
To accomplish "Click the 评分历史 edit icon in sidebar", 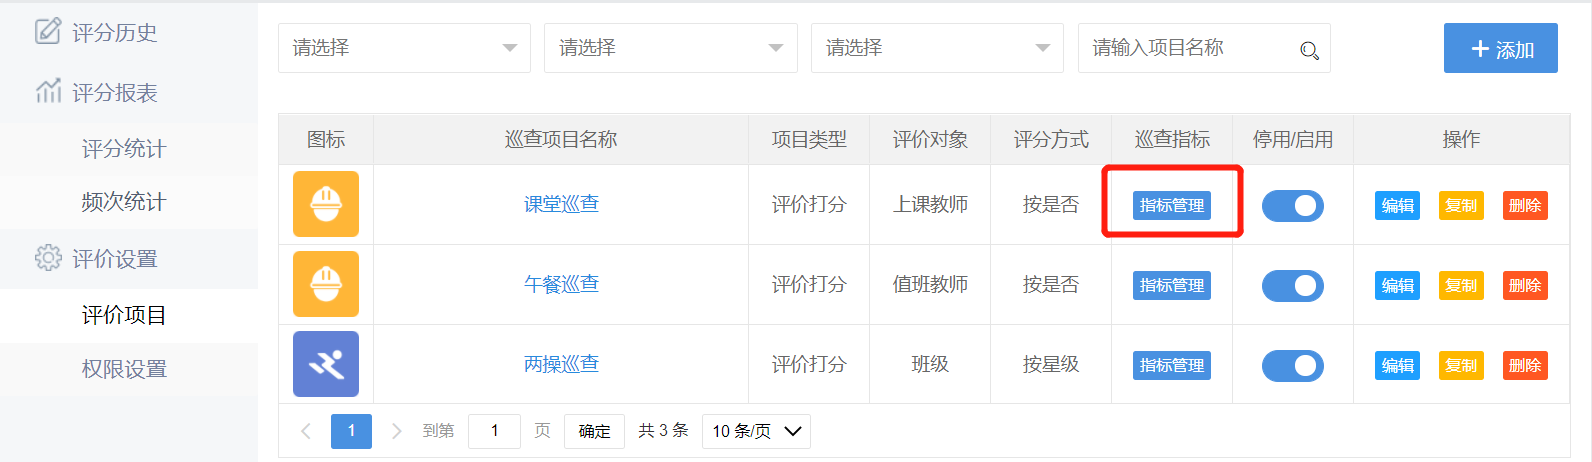I will click(x=47, y=32).
